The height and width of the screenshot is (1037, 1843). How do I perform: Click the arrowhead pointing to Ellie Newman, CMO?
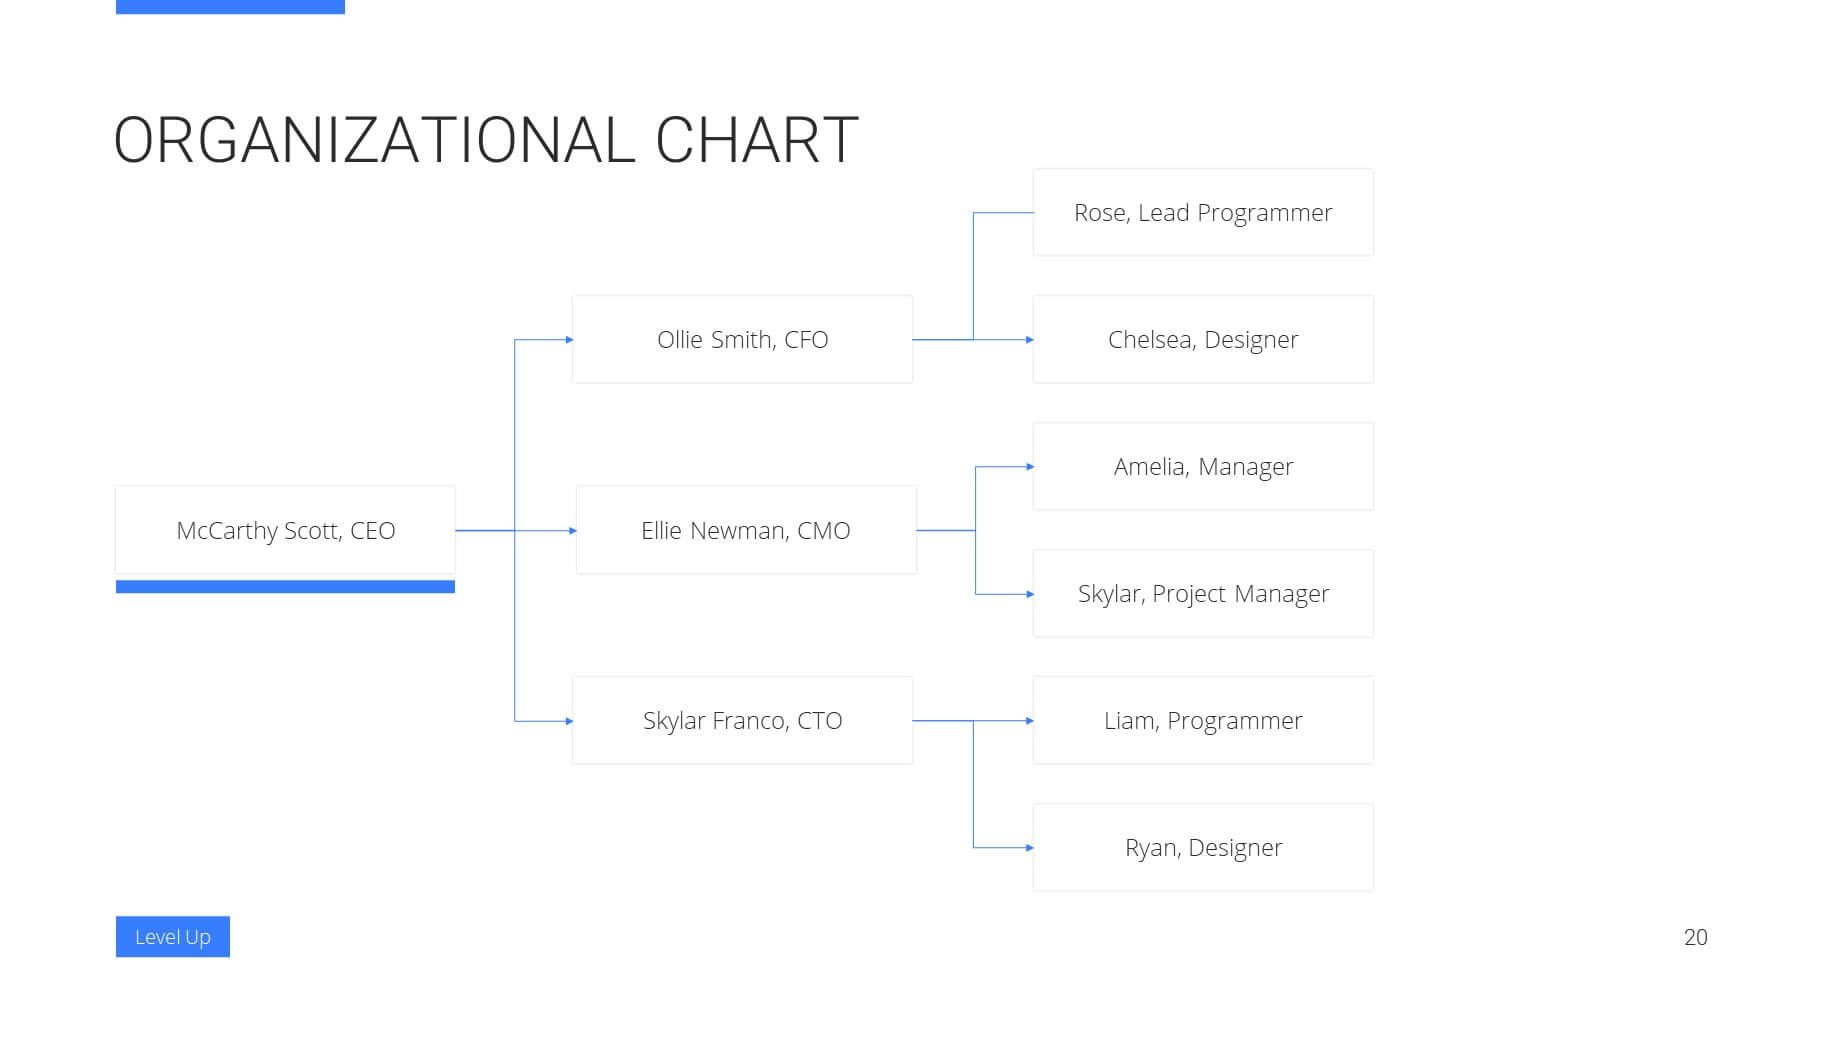pos(573,531)
